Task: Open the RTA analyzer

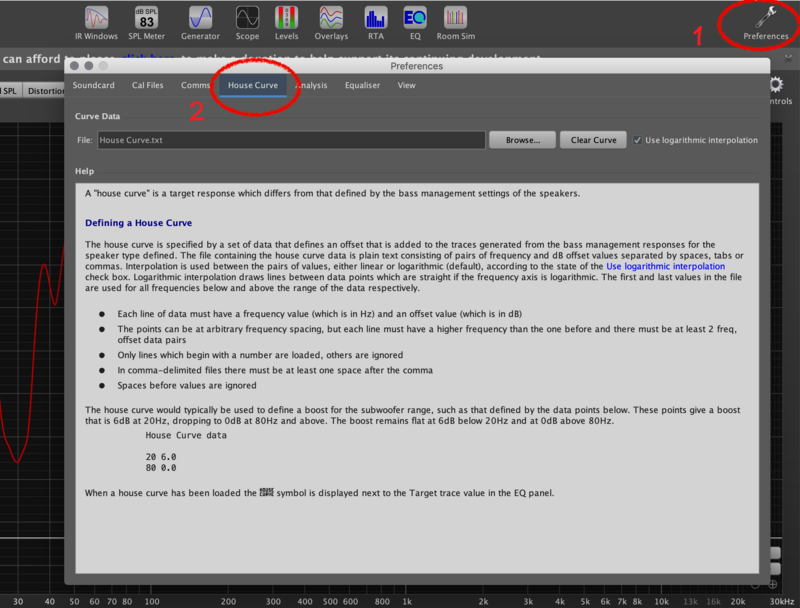Action: pos(375,20)
